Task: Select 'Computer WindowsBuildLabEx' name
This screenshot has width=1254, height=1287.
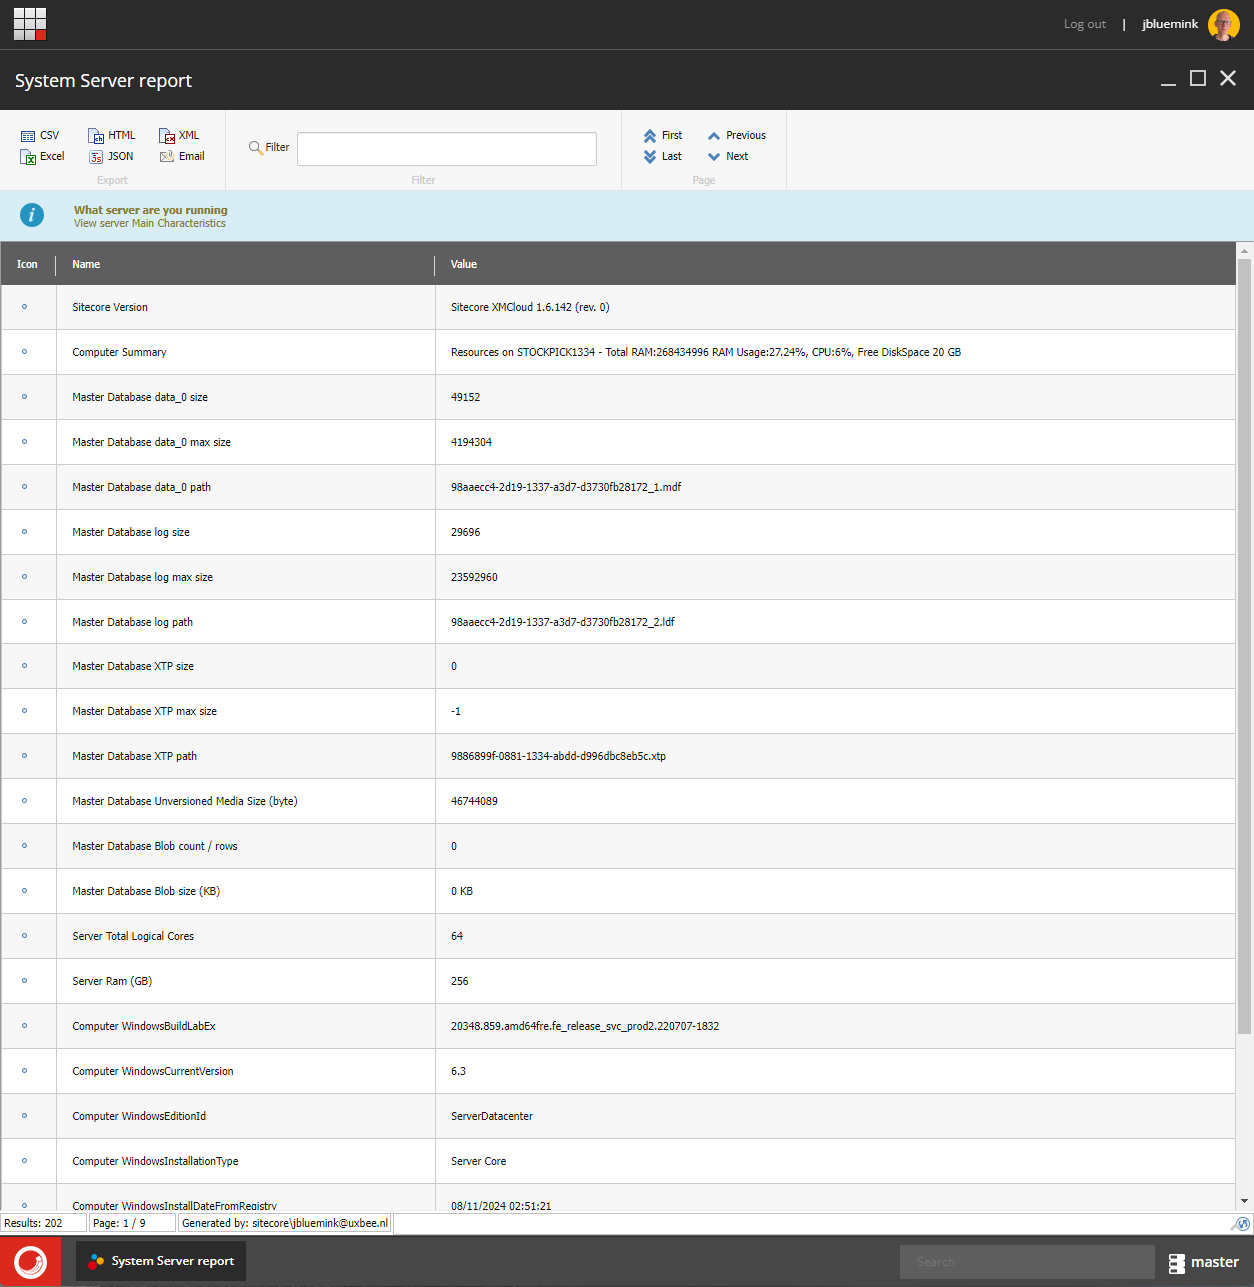Action: (144, 1026)
